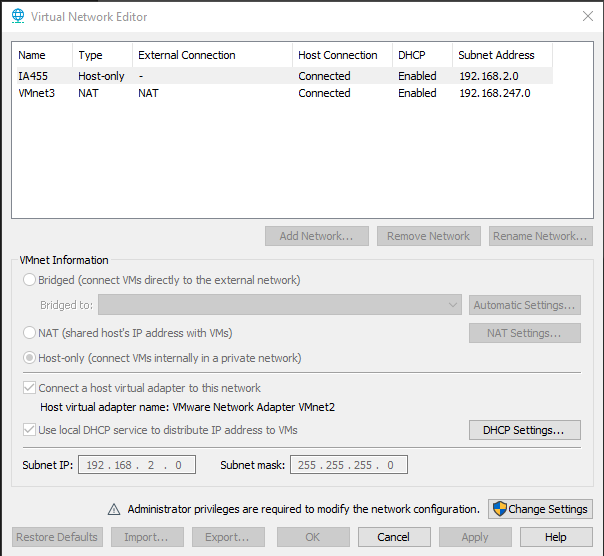Select the Bridged radio button
604x556 pixels.
point(29,280)
